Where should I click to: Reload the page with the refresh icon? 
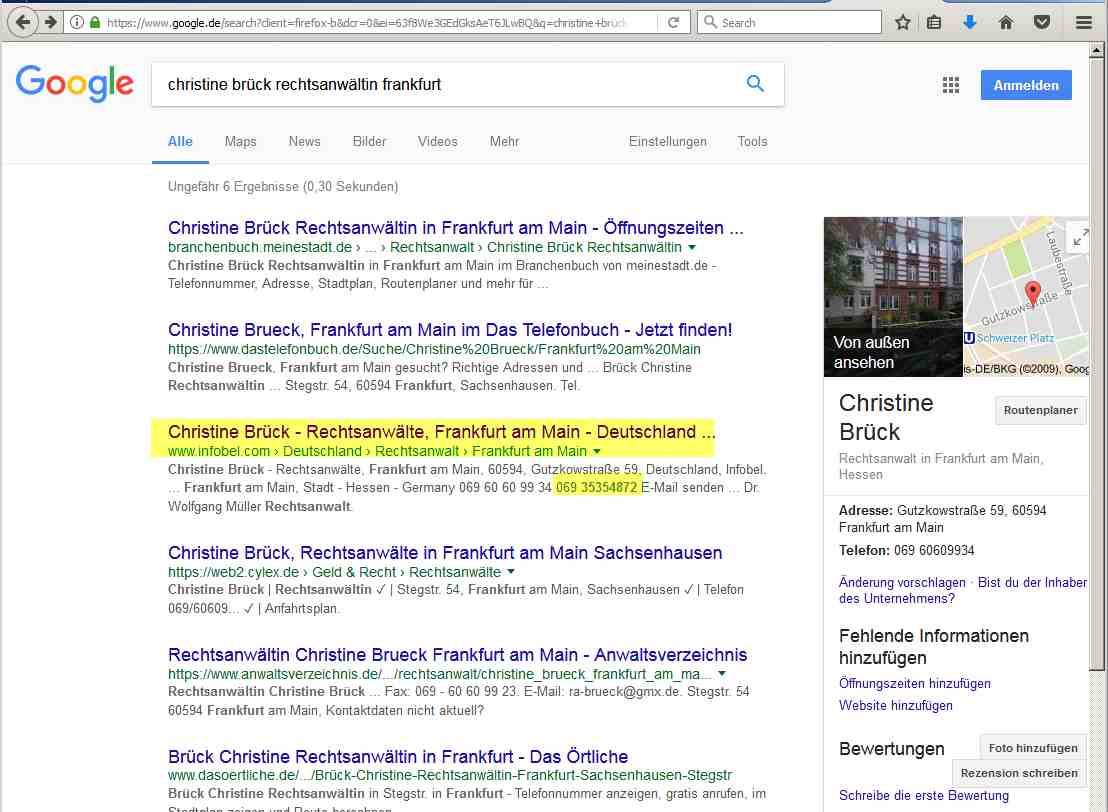pos(673,22)
